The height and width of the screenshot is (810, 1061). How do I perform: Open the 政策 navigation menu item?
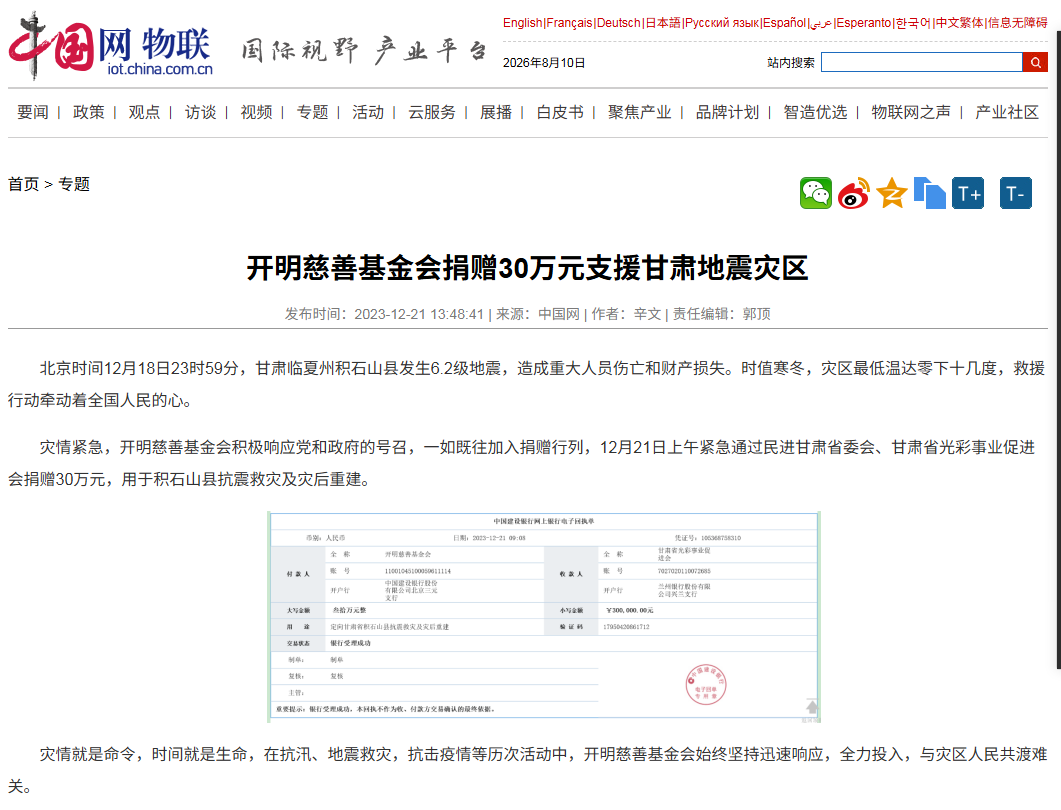point(89,112)
